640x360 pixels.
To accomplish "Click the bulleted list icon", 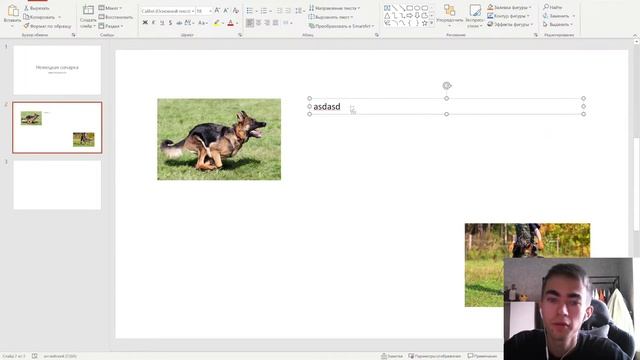I will (x=250, y=11).
